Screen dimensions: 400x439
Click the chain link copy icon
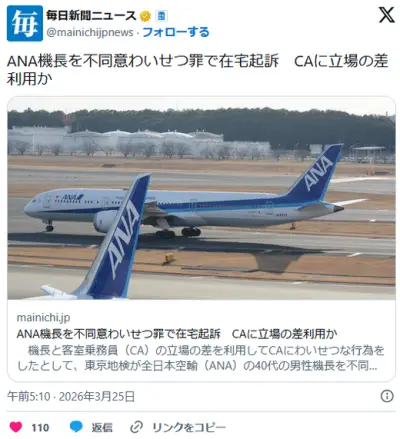136,427
